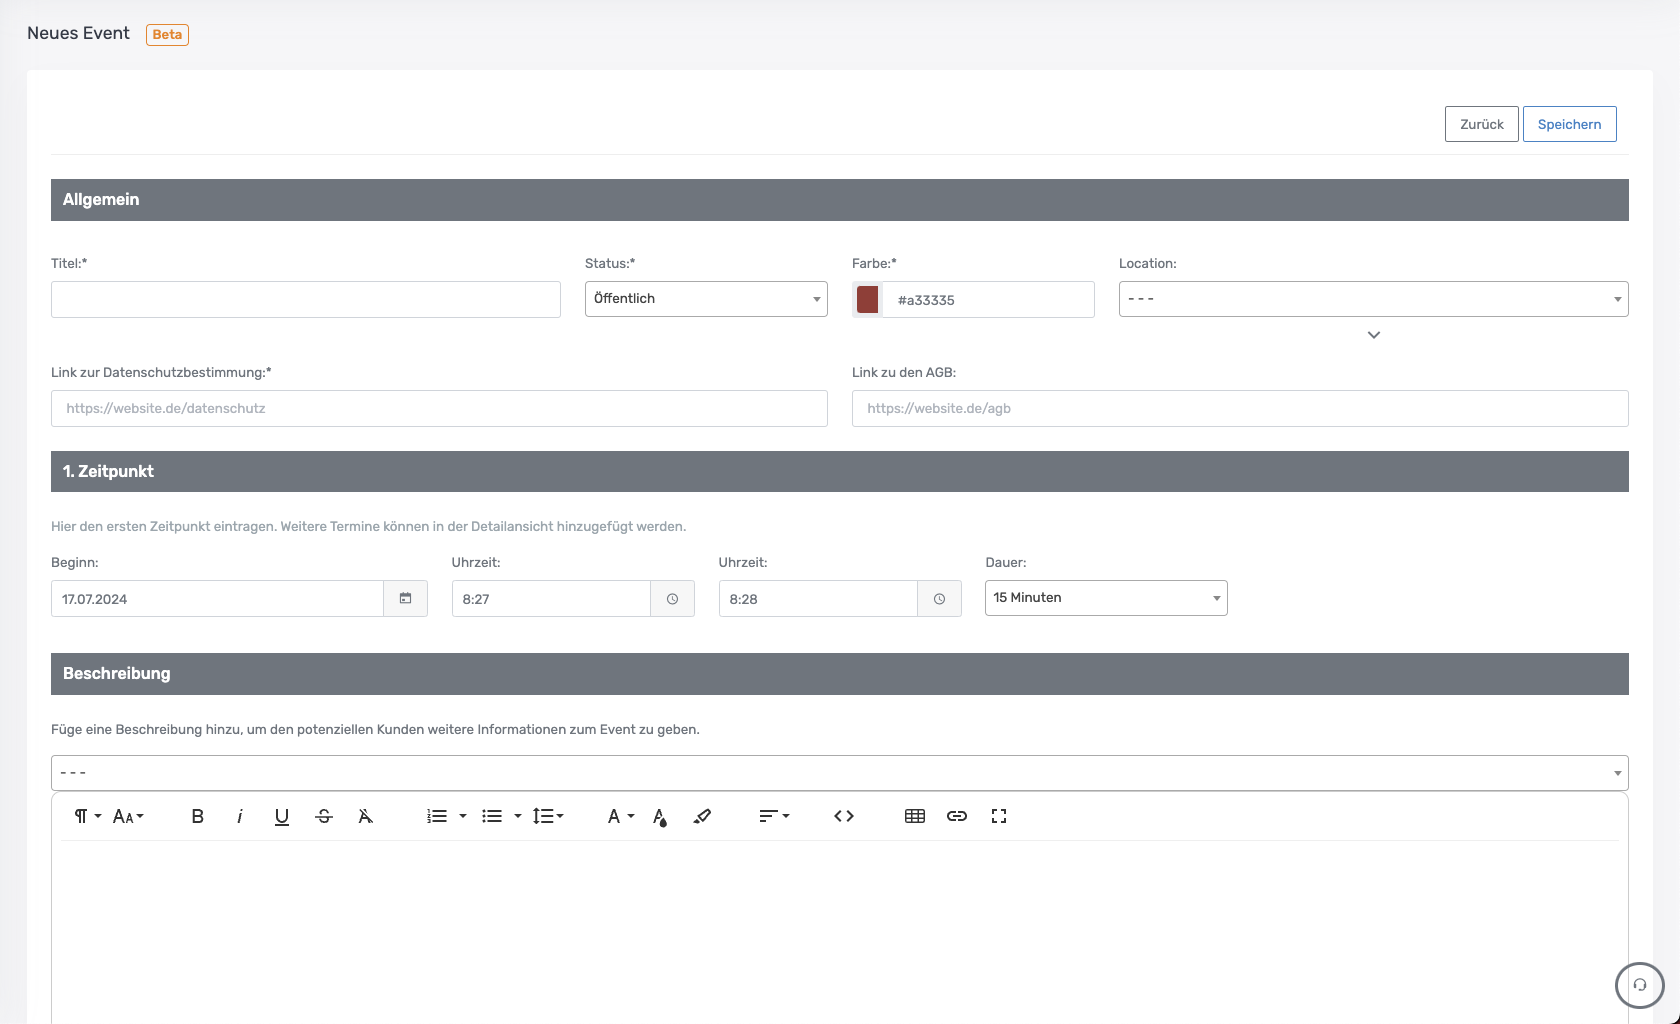Open the Location dropdown

(x=1373, y=299)
